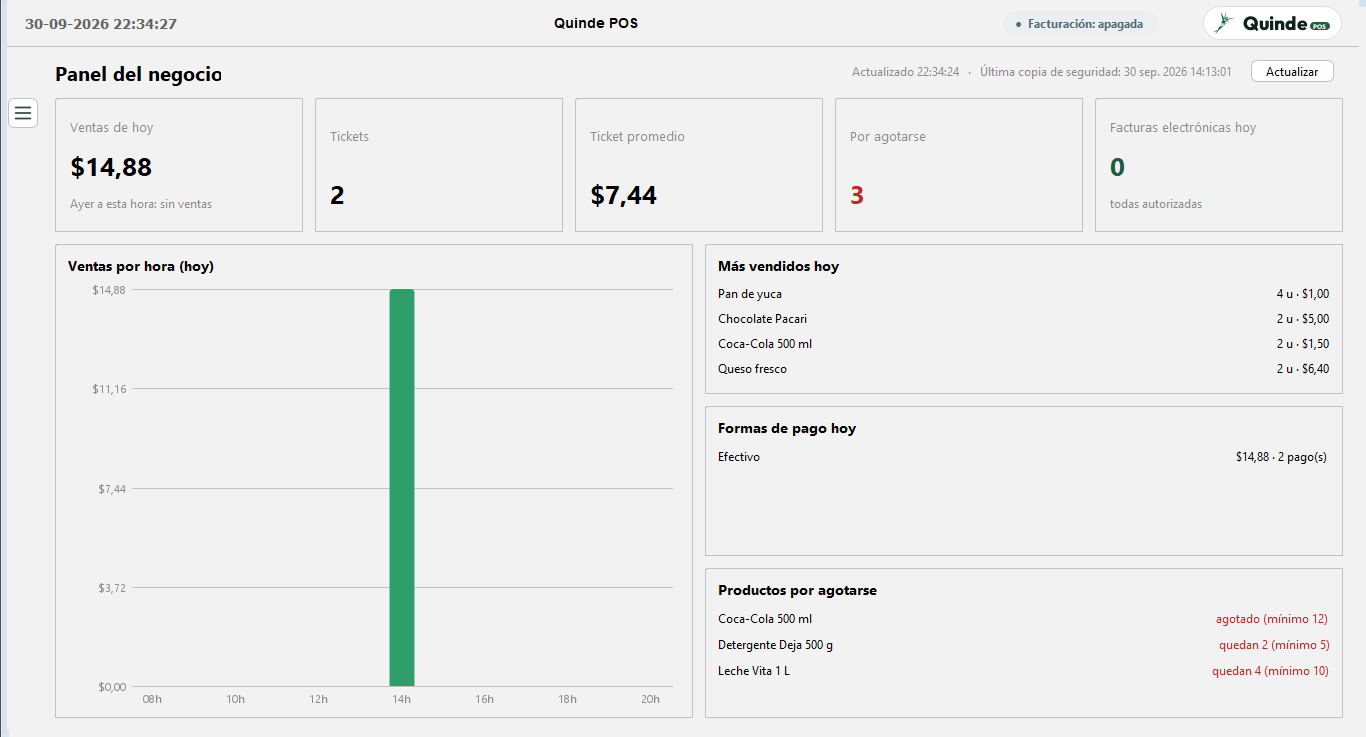This screenshot has height=737, width=1366.
Task: Select the Detergente Deja 500 g row
Action: 1024,645
